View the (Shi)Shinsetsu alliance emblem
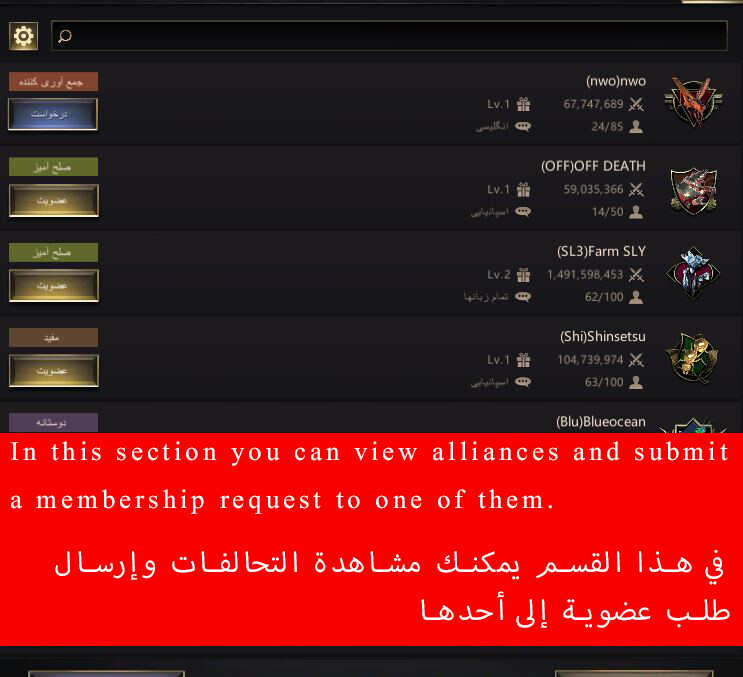Image resolution: width=743 pixels, height=677 pixels. 693,359
